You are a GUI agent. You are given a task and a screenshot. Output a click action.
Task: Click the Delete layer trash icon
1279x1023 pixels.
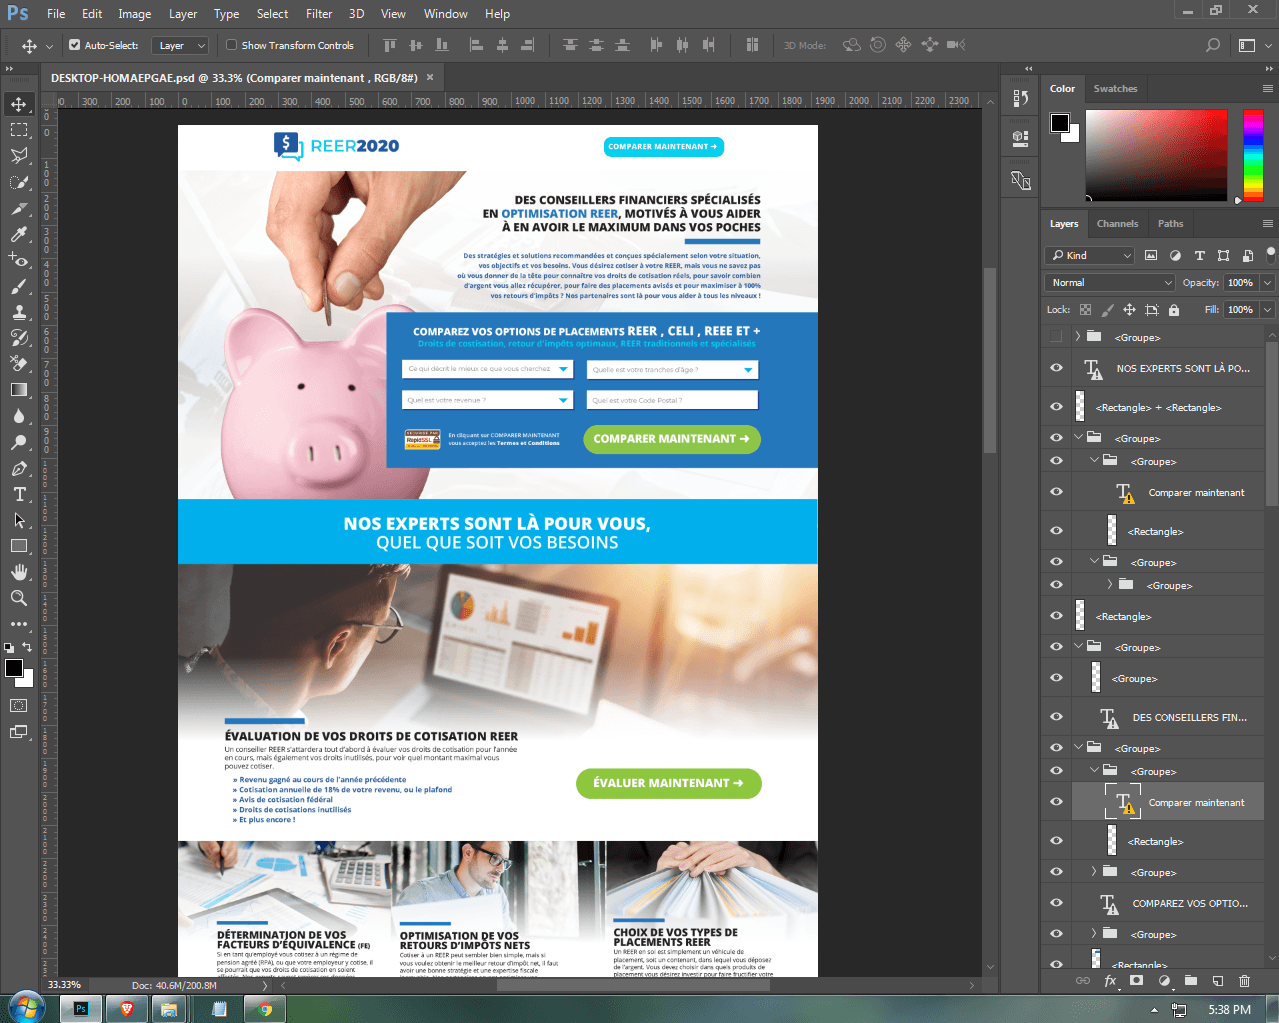pos(1244,981)
